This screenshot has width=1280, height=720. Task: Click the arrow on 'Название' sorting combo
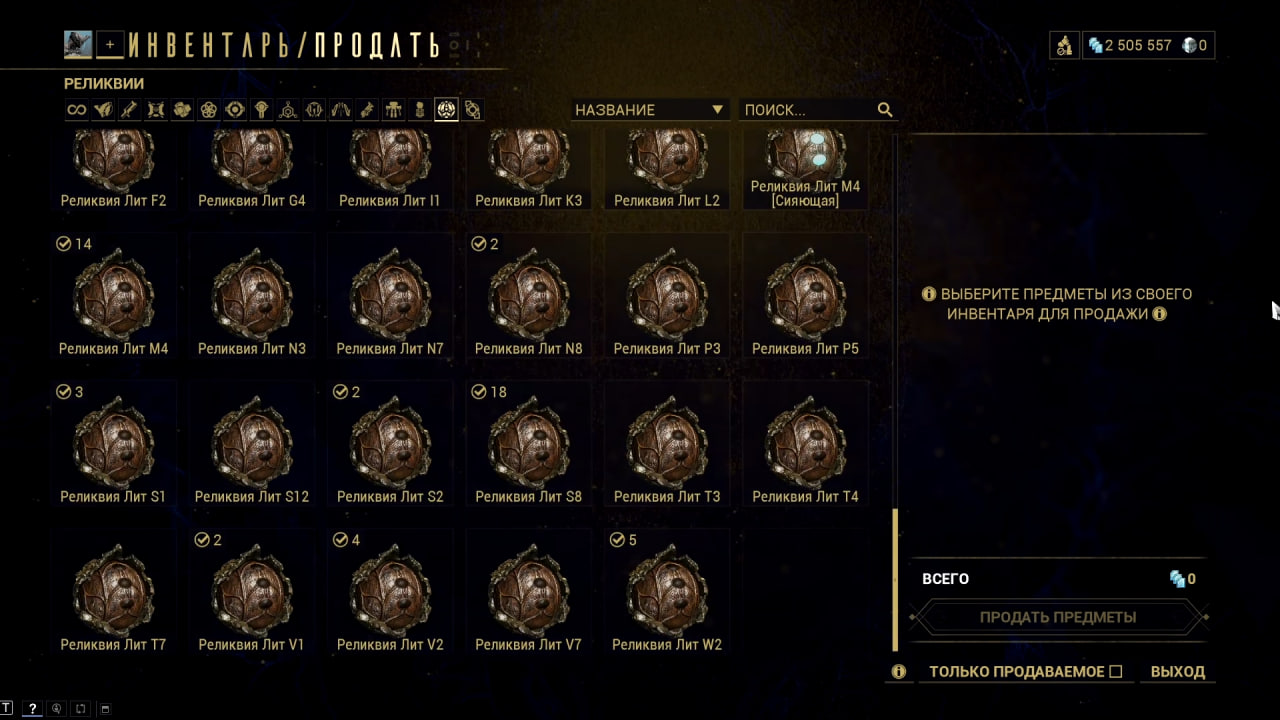point(717,110)
